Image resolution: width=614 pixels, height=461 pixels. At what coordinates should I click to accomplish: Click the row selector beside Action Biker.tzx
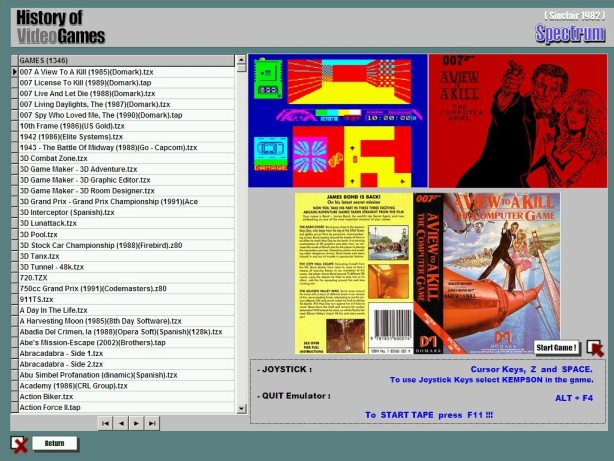click(x=14, y=396)
